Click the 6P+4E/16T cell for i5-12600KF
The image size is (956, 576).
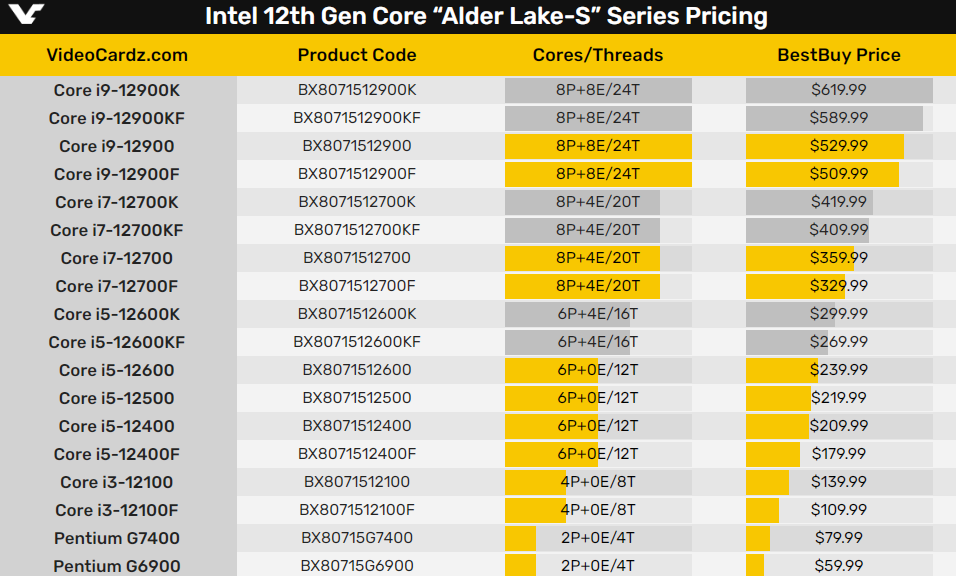598,342
